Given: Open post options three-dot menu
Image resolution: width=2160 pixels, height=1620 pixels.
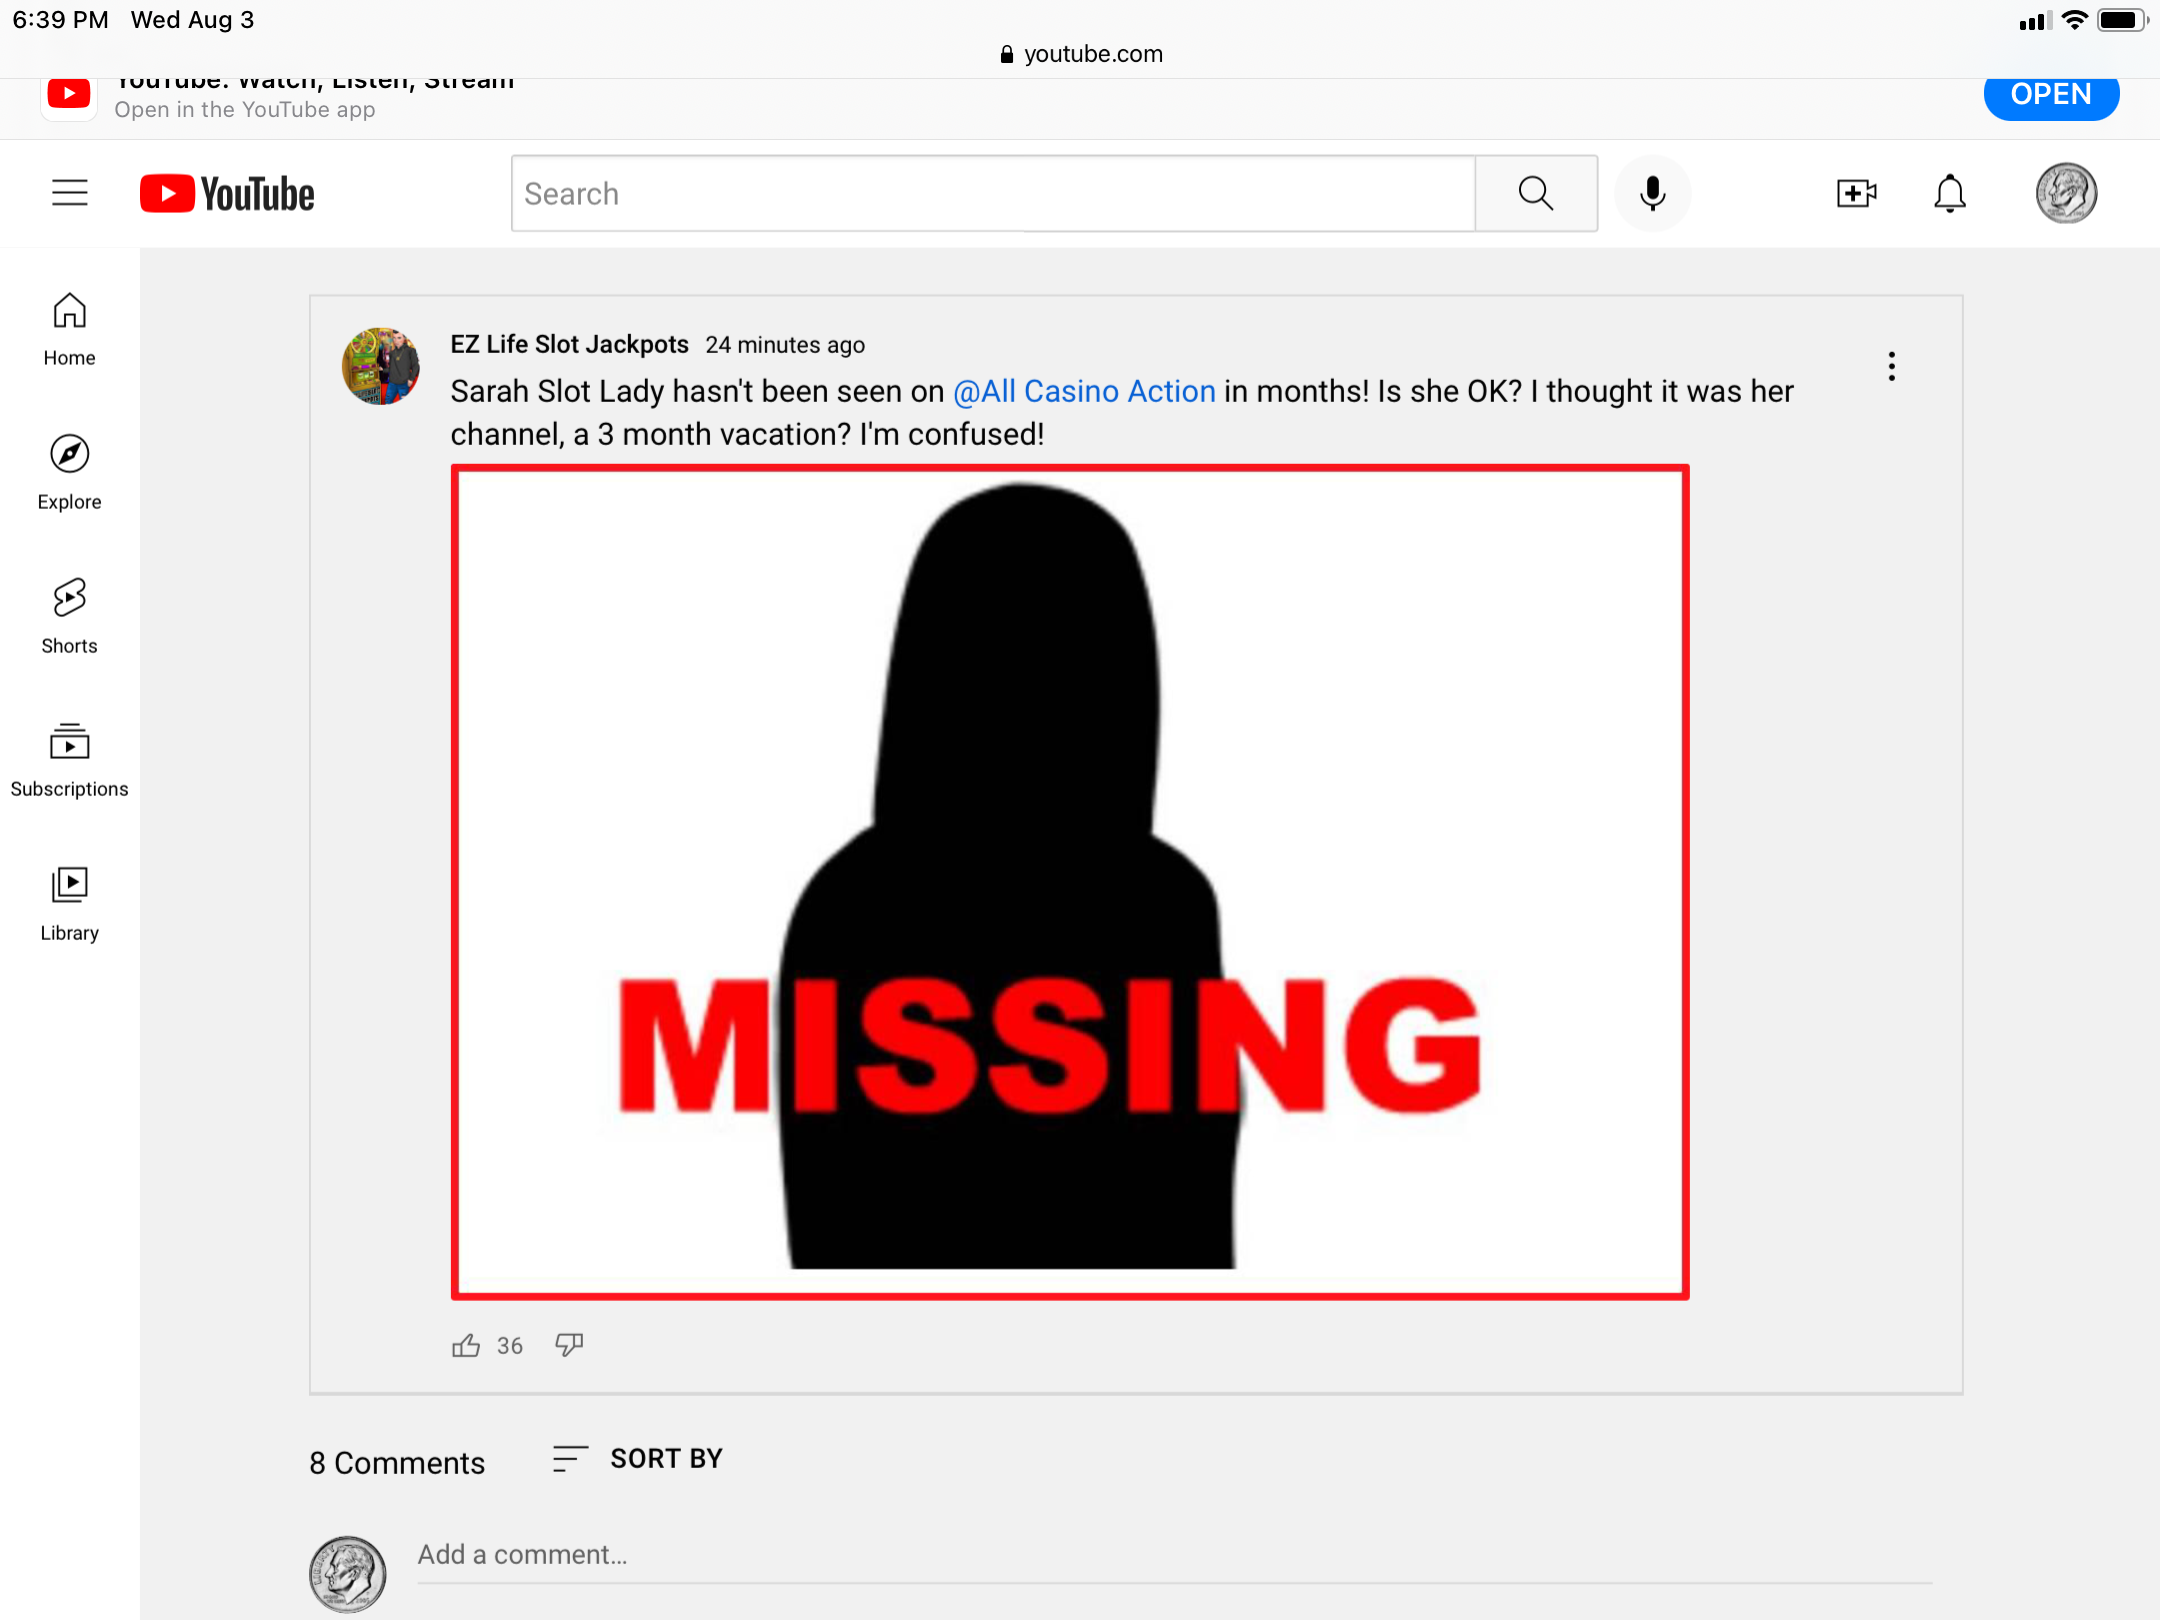Looking at the screenshot, I should point(1891,366).
